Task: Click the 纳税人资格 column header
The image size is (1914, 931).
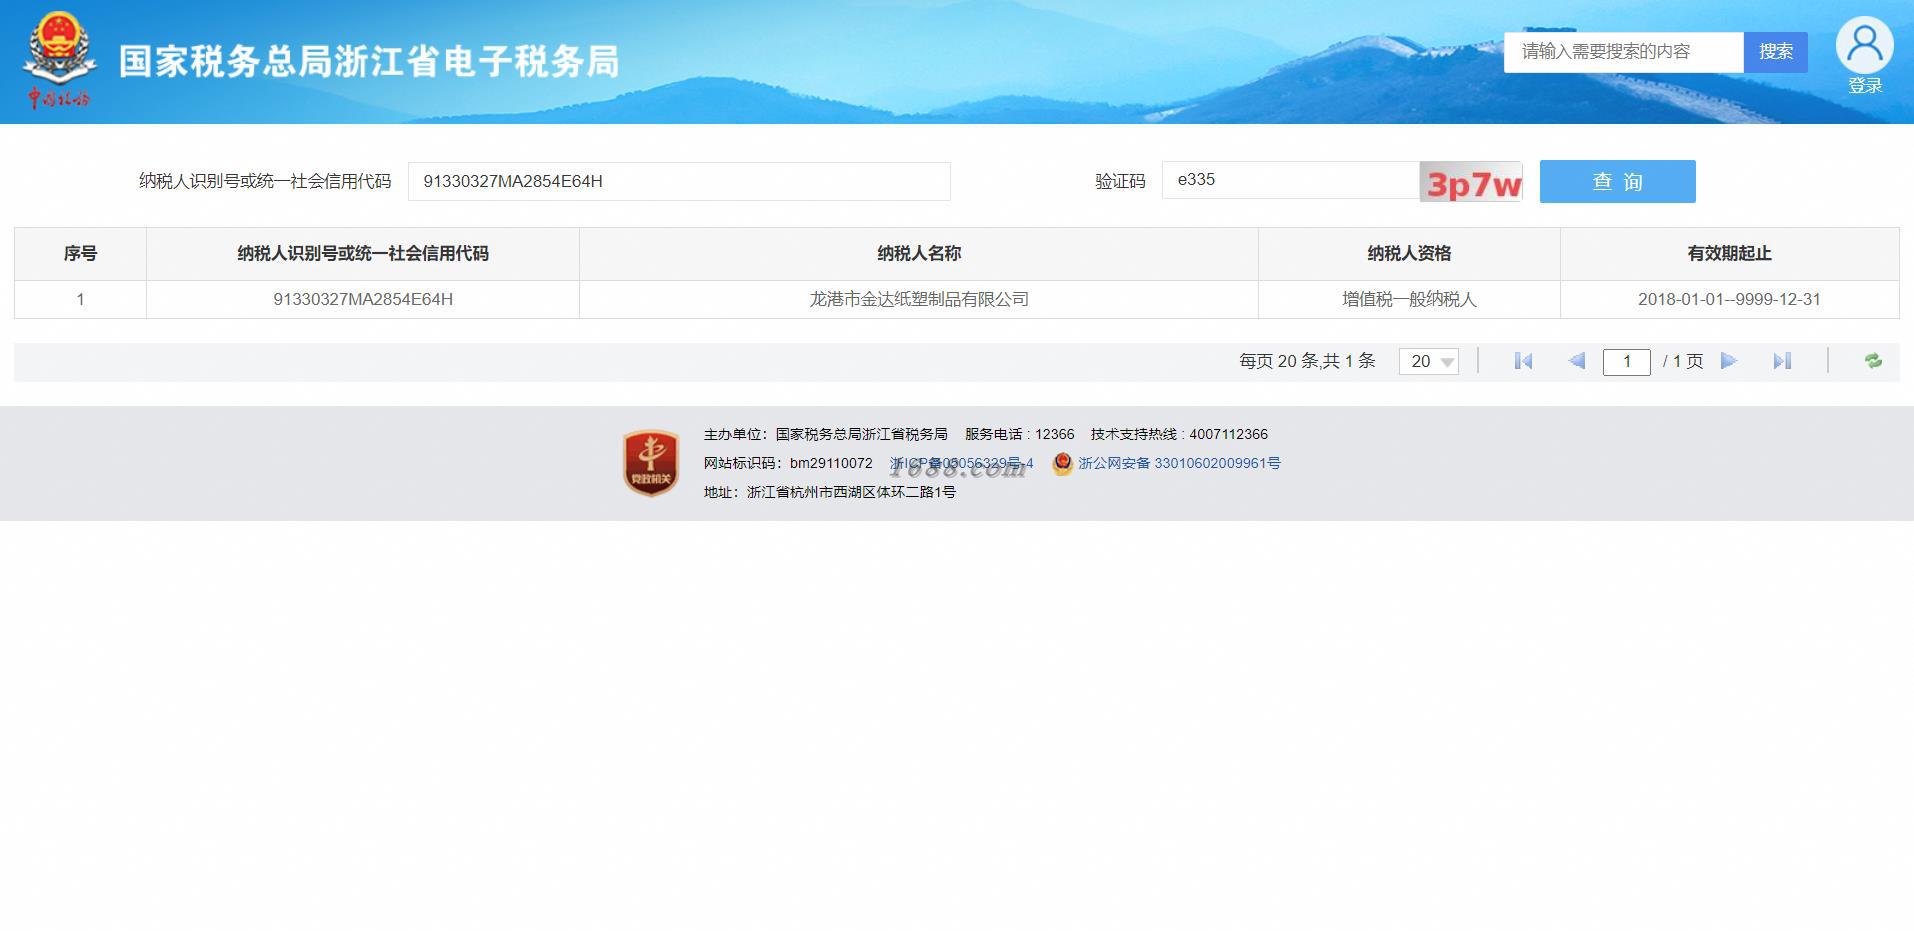Action: coord(1409,254)
